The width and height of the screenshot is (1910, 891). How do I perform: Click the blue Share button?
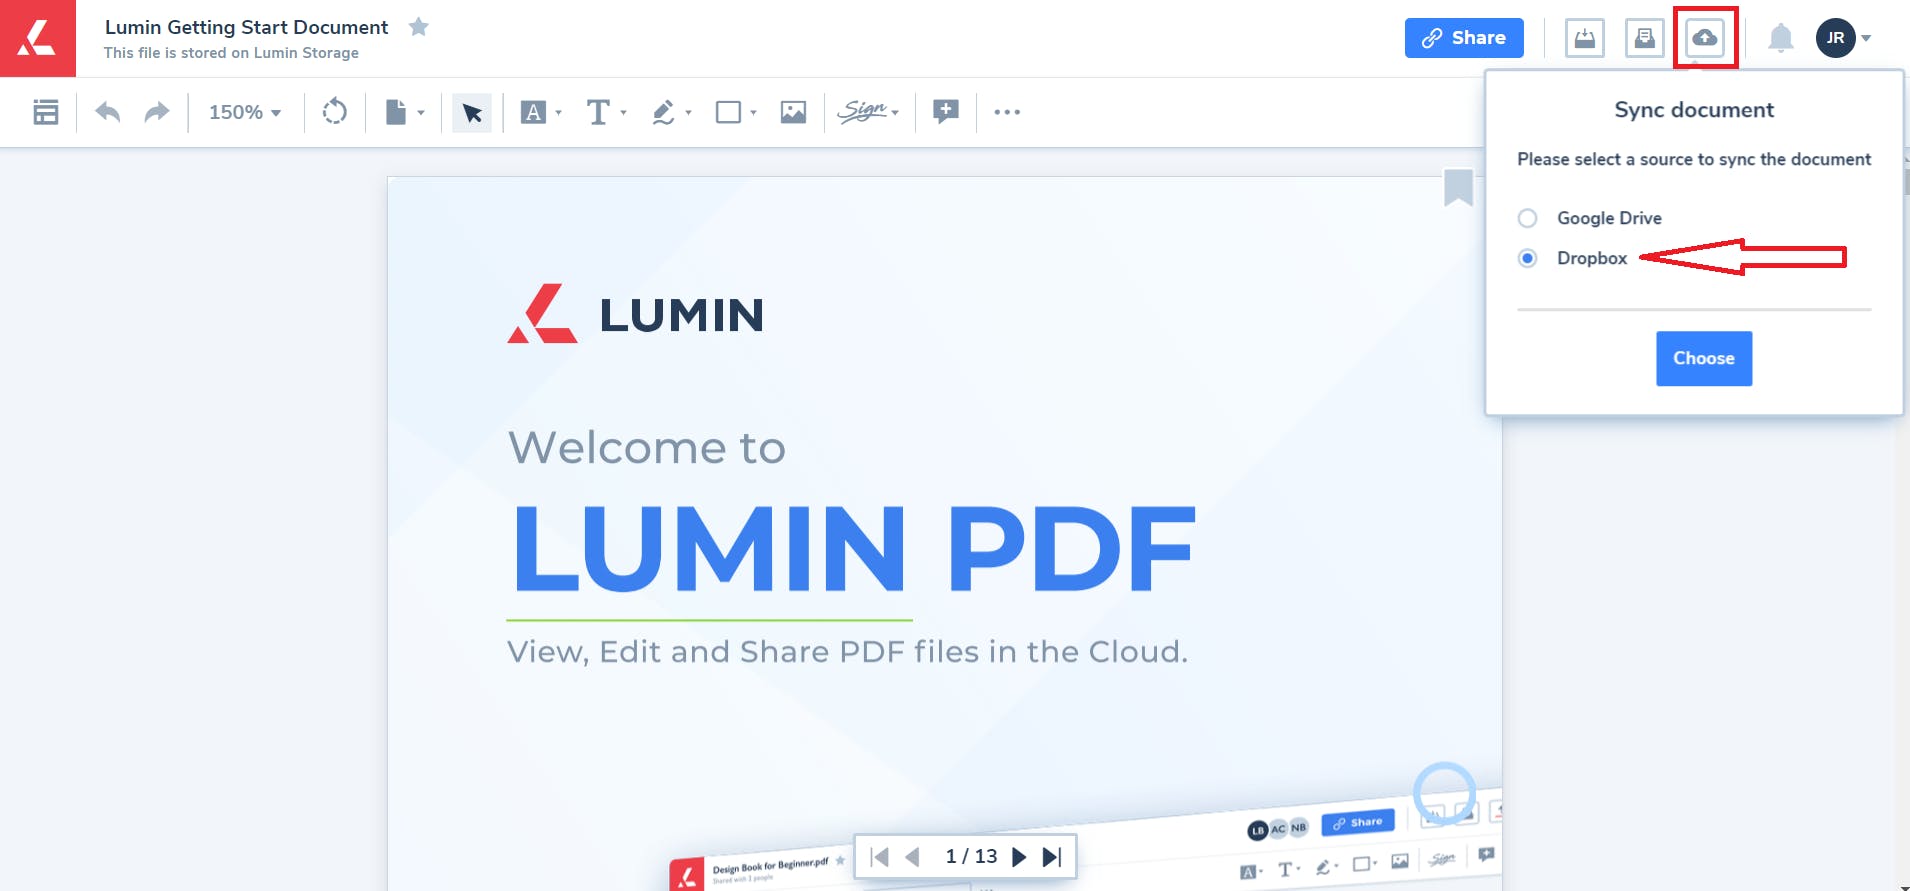1464,38
